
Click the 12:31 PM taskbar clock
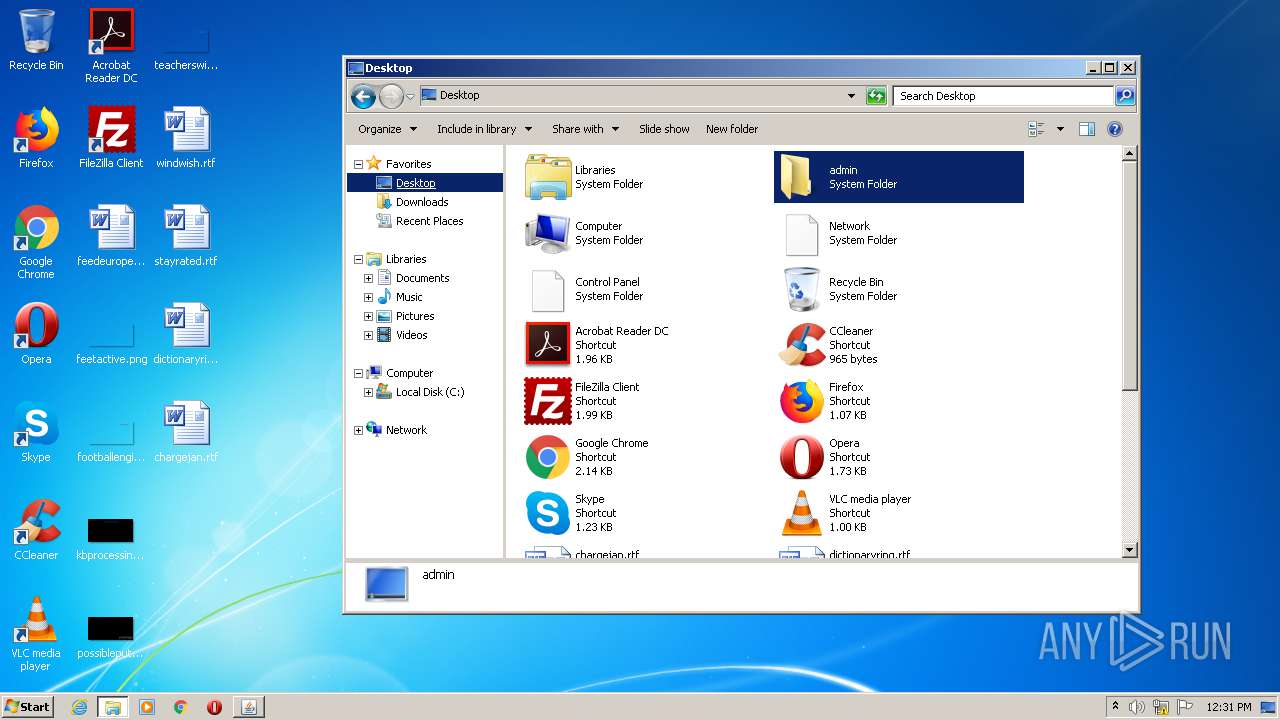click(x=1227, y=707)
